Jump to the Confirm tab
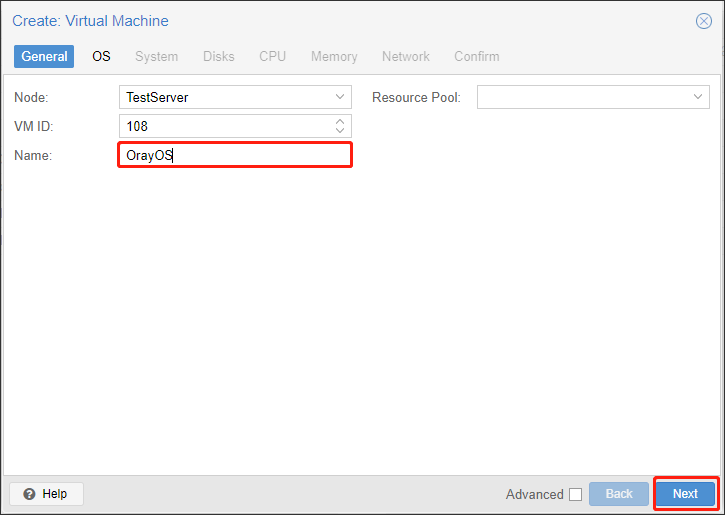 coord(477,56)
